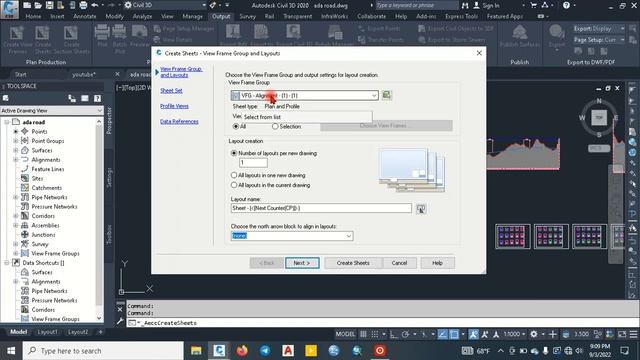
Task: Click the Save icon in quick access toolbar
Action: click(x=49, y=5)
